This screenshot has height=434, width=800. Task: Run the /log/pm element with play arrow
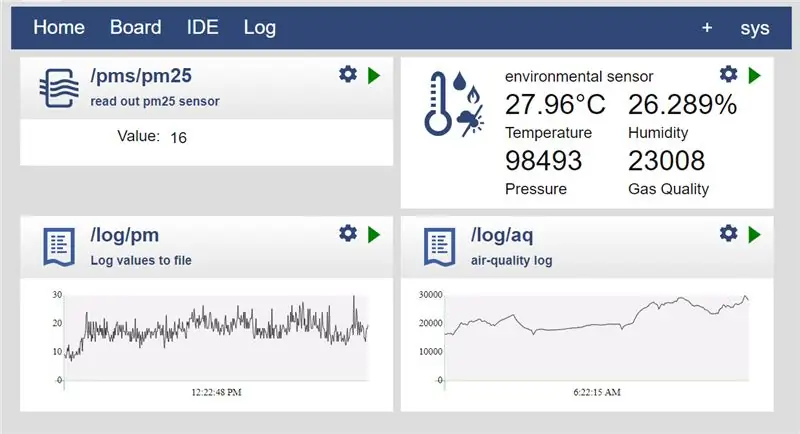click(x=374, y=235)
